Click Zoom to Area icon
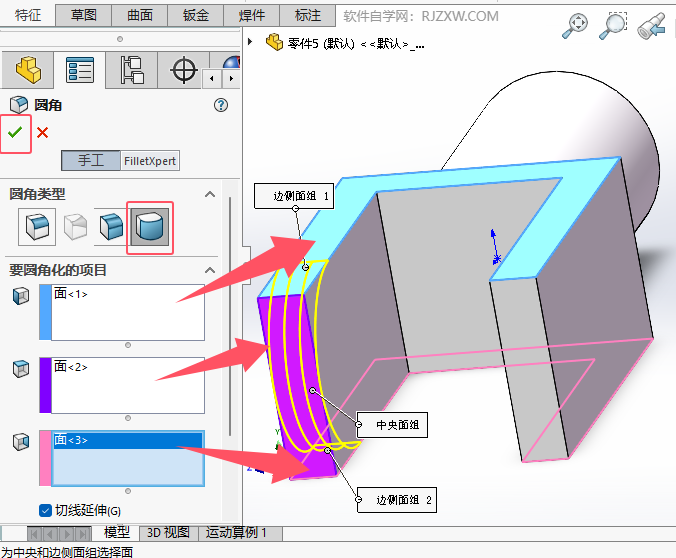 (x=613, y=26)
